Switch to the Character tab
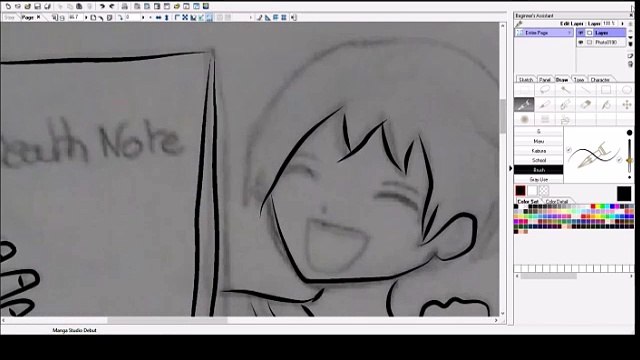This screenshot has height=360, width=640. point(600,80)
